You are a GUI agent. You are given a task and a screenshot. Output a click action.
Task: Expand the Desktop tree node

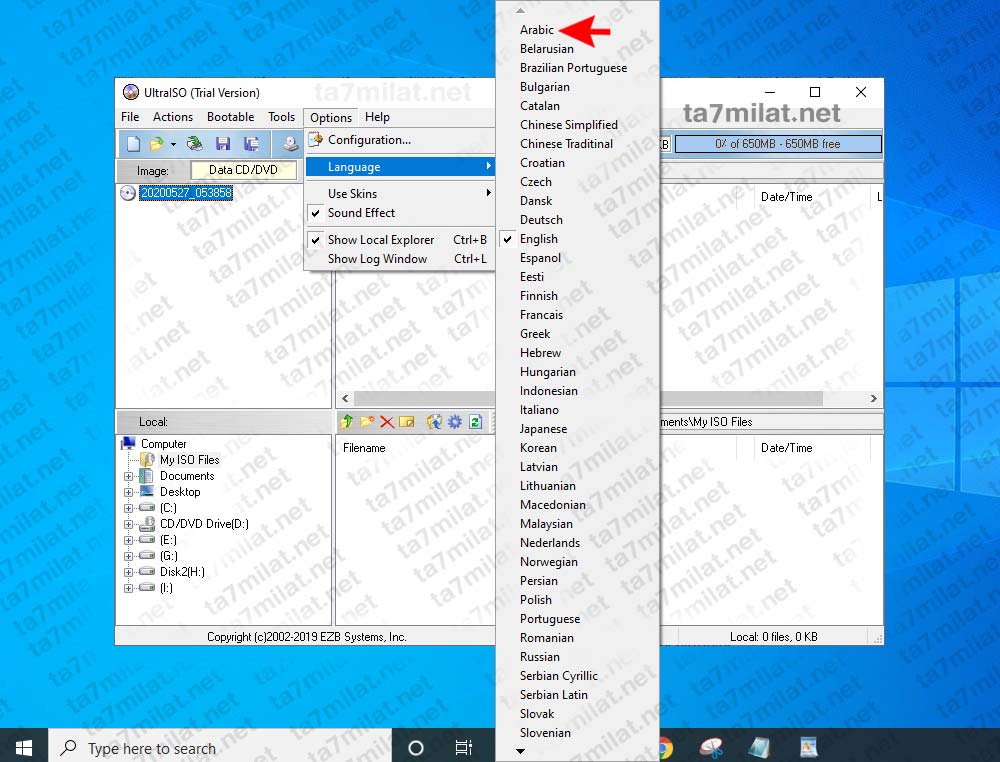tap(129, 492)
